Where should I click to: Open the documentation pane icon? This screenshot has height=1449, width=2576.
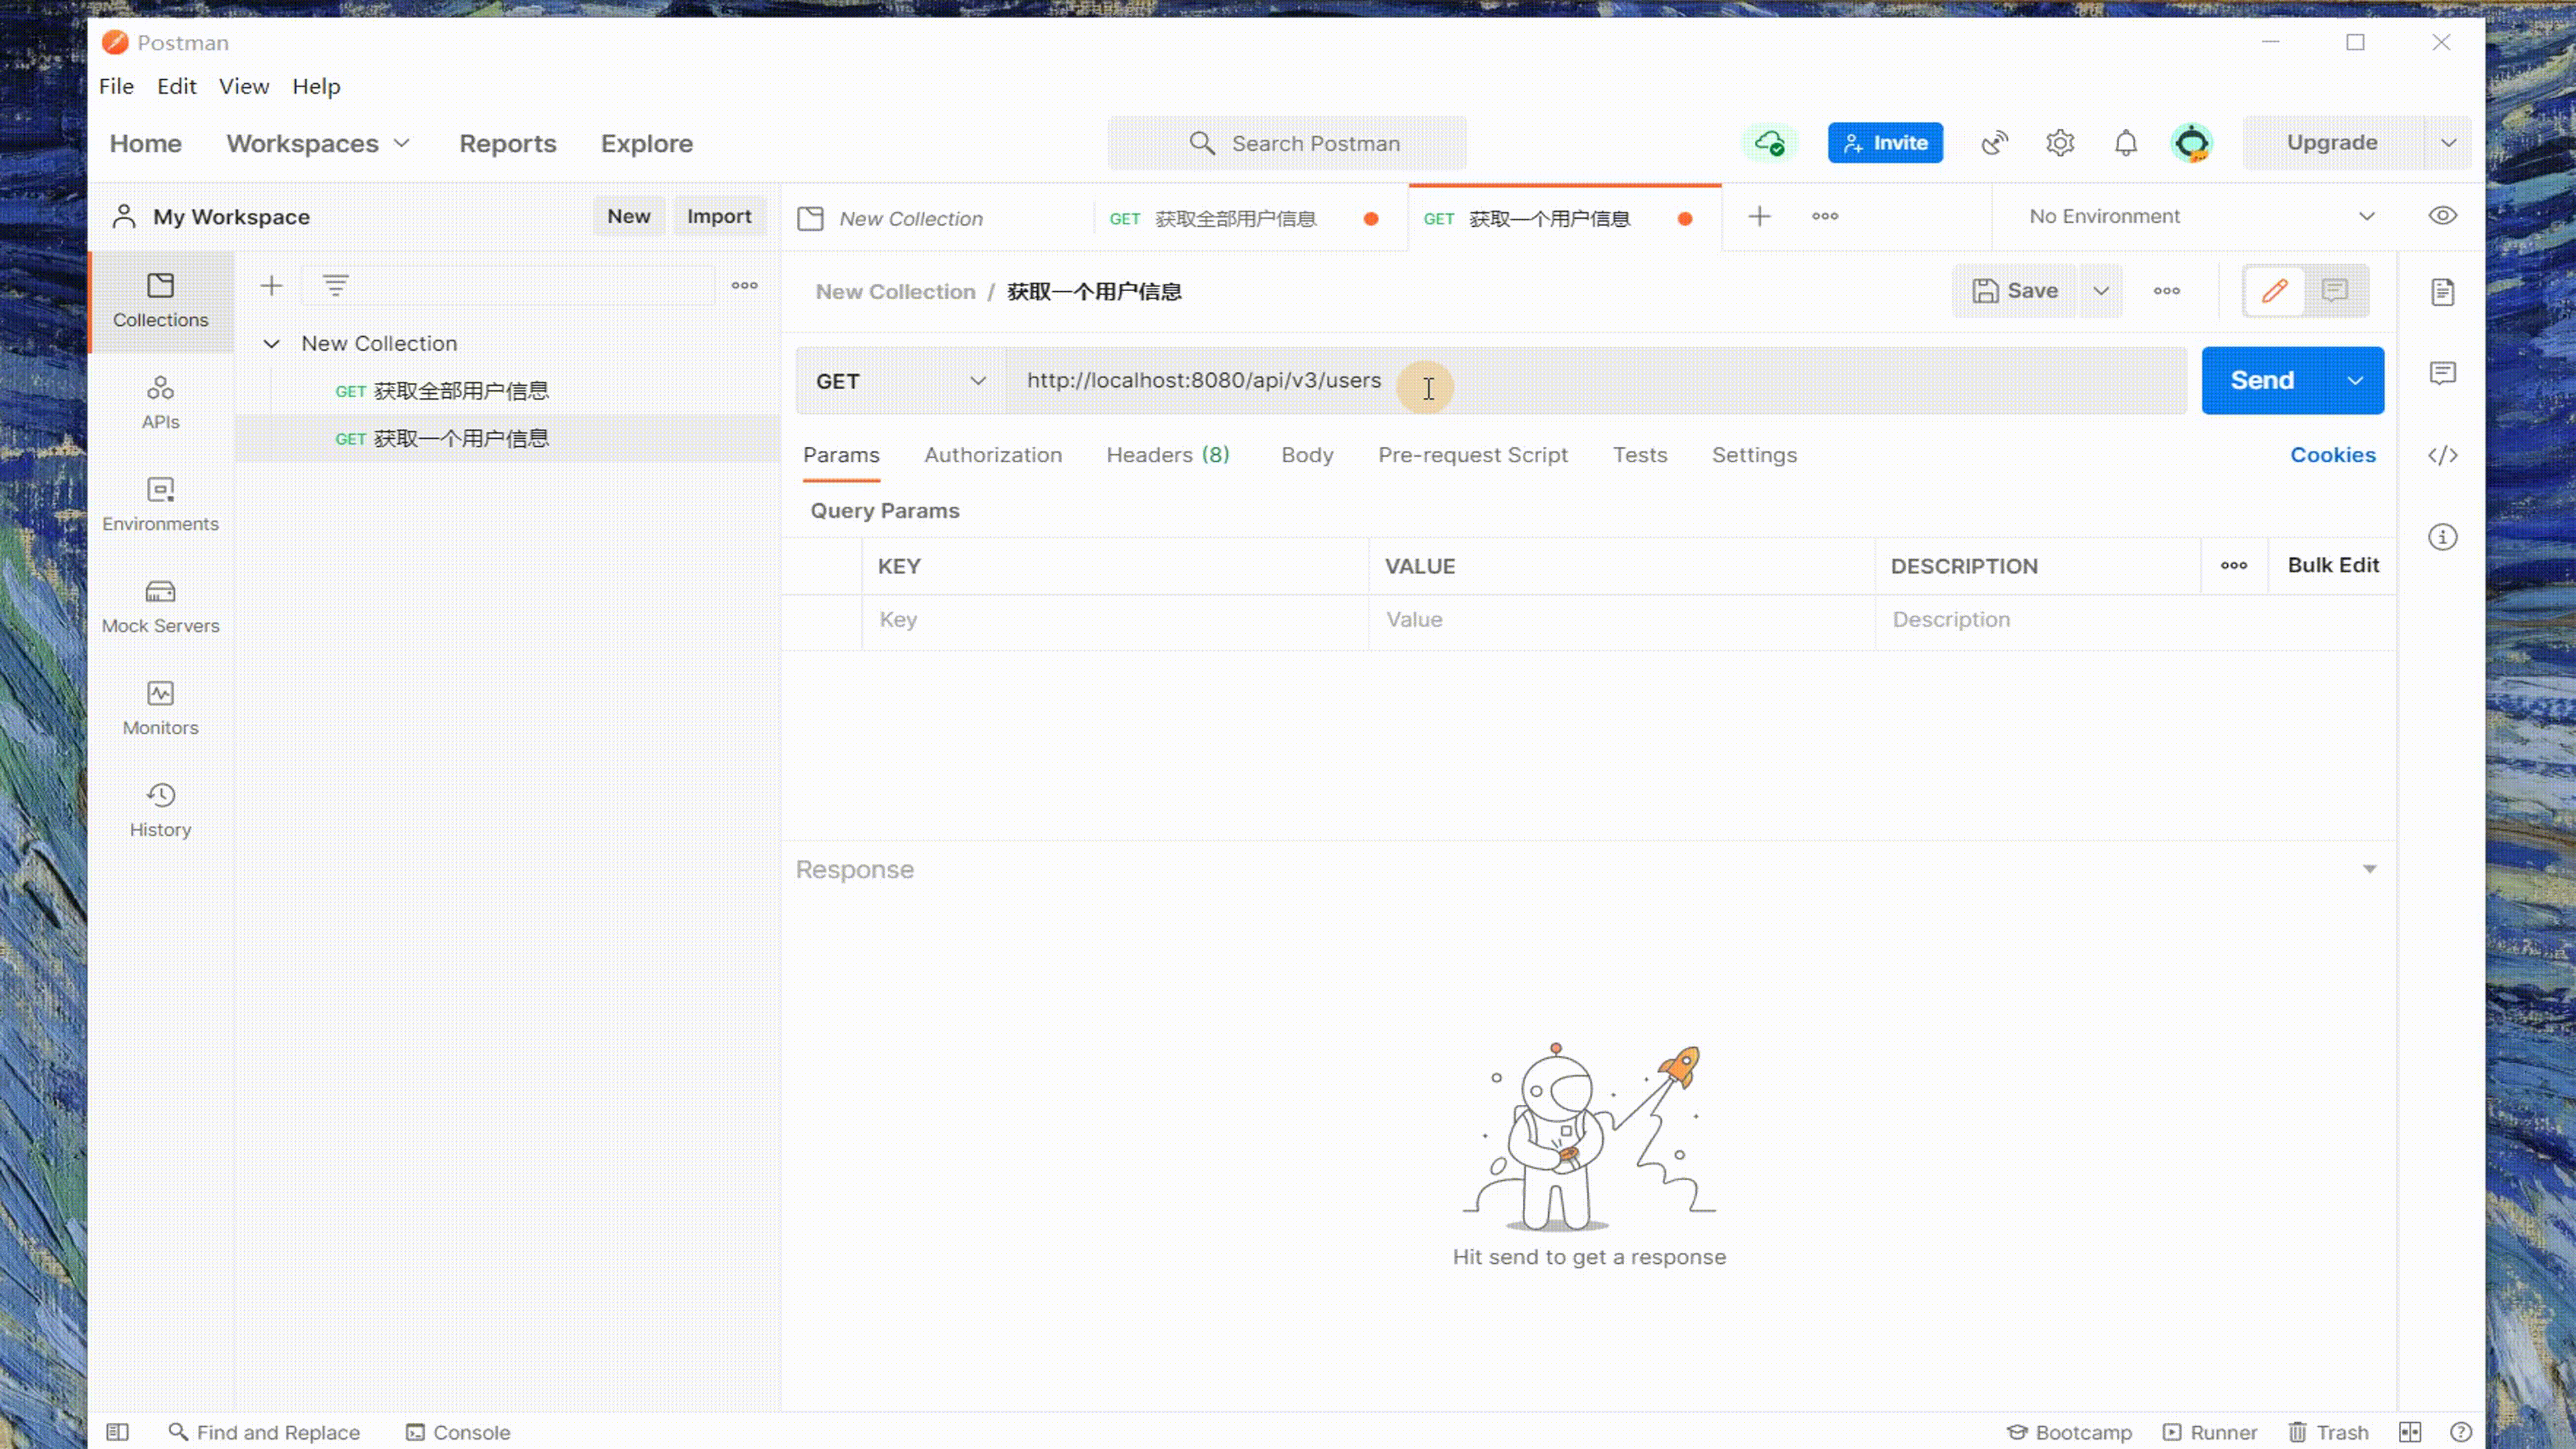click(2443, 292)
